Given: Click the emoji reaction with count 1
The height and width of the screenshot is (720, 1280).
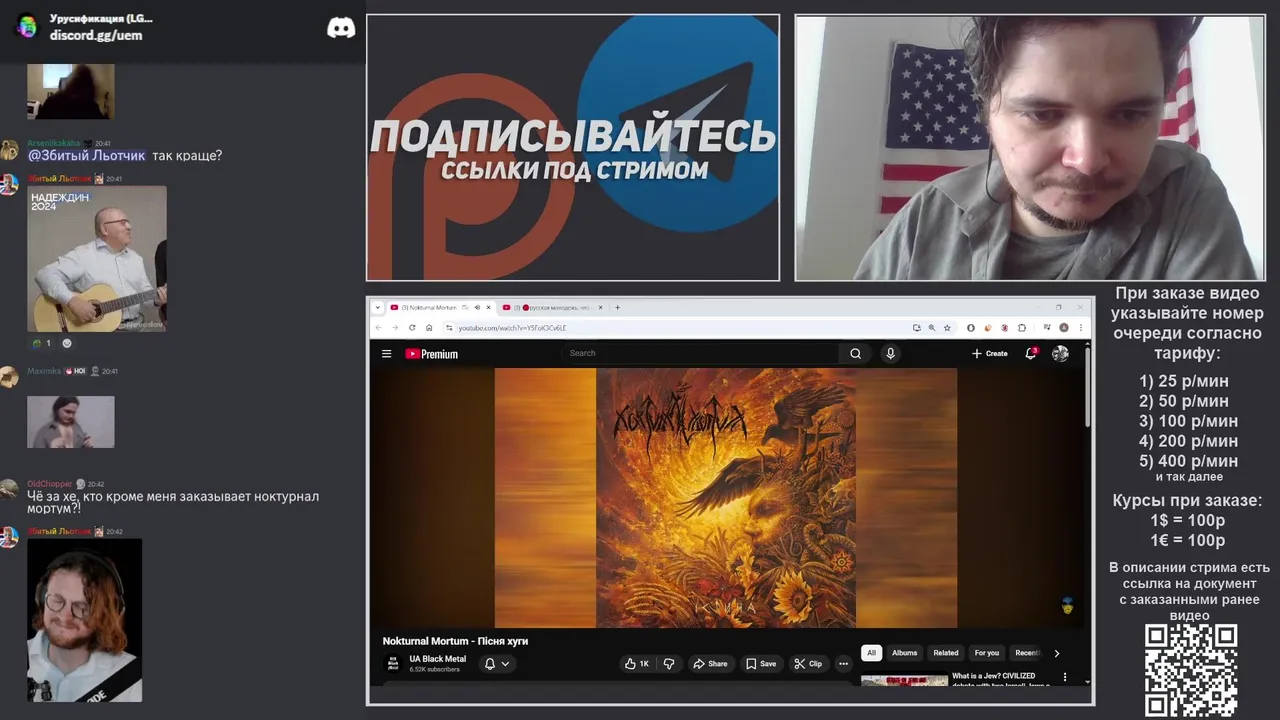Looking at the screenshot, I should pos(41,343).
